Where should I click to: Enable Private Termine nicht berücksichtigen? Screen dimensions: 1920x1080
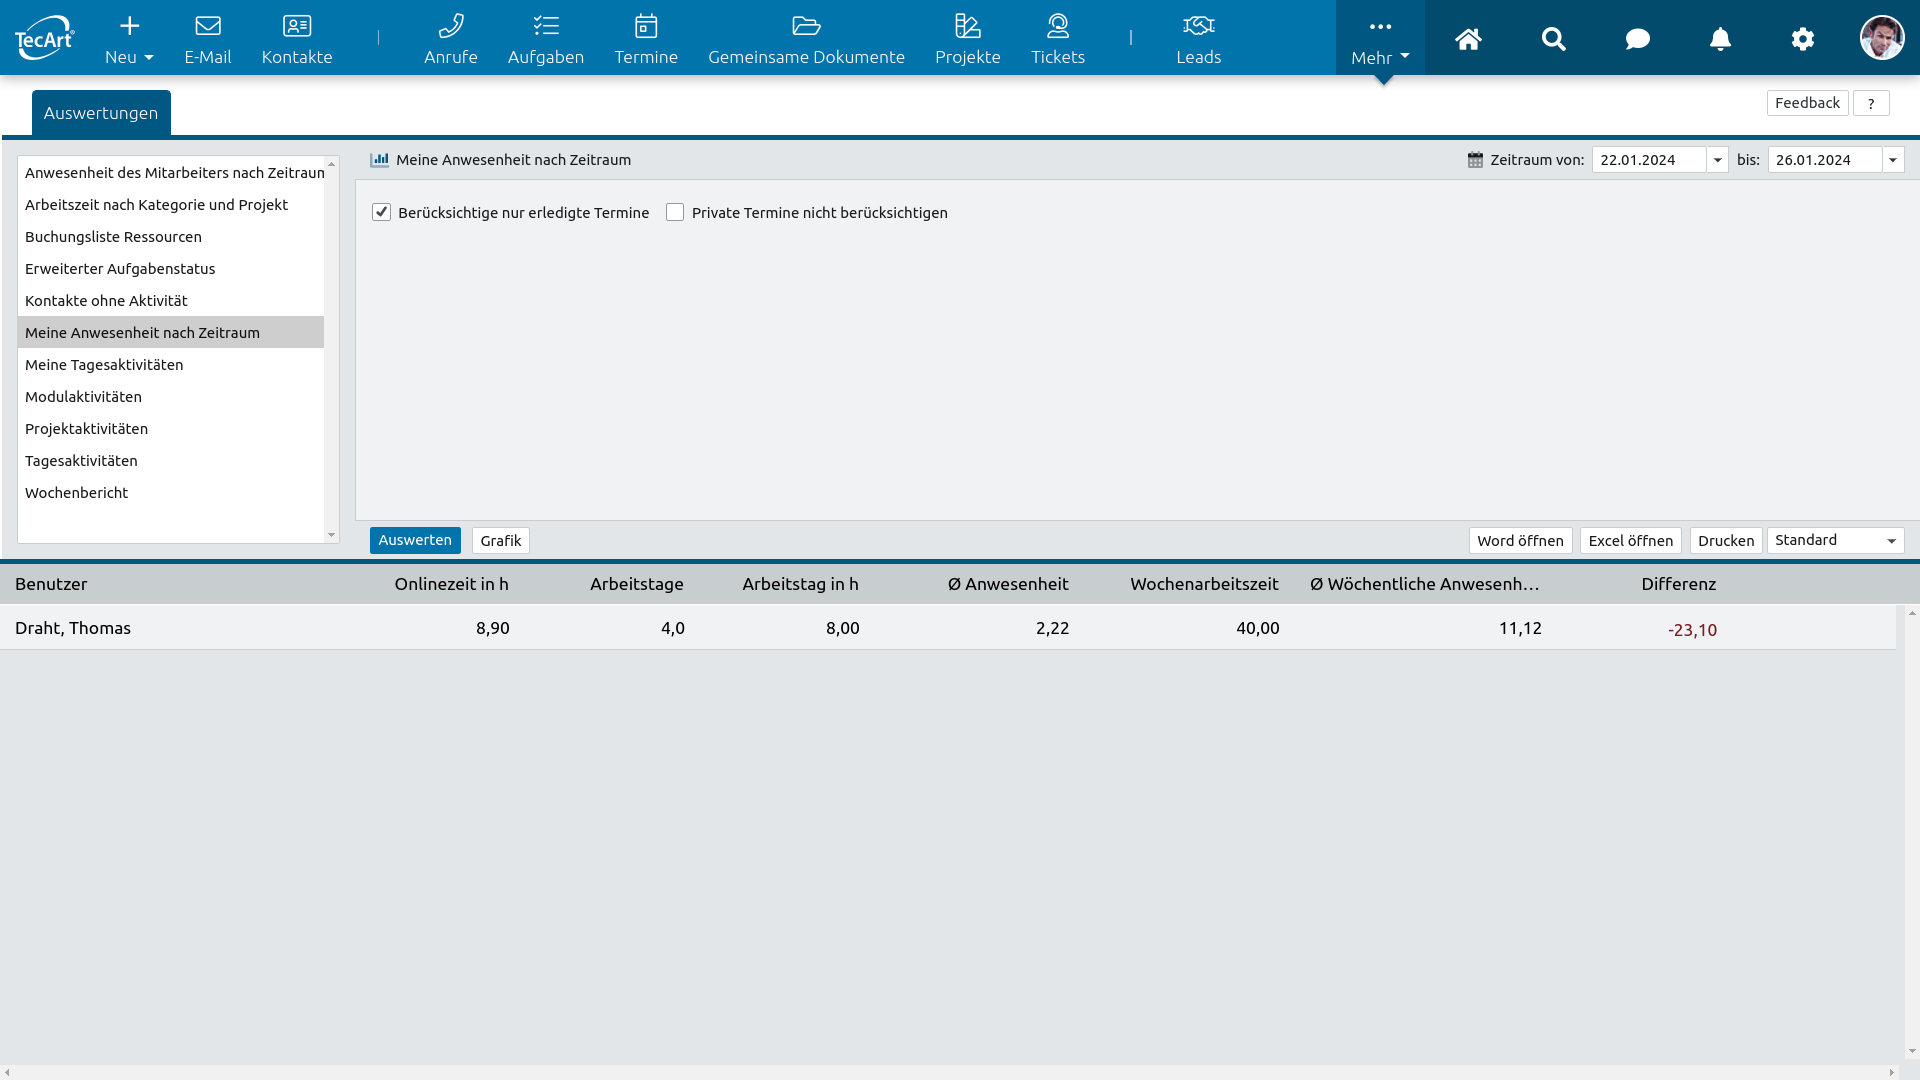(x=675, y=212)
